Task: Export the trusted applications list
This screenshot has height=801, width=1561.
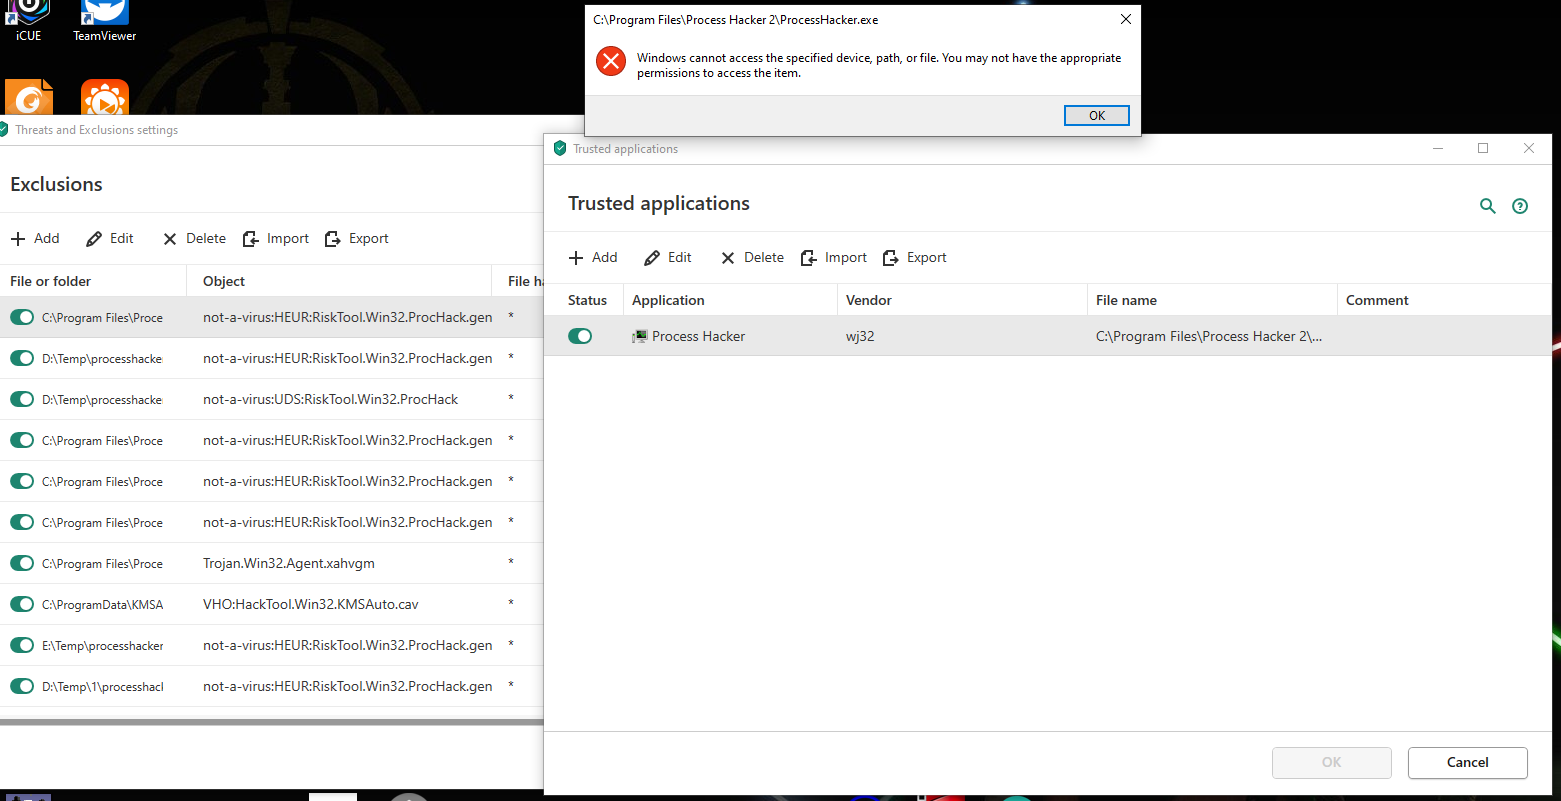Action: [915, 258]
